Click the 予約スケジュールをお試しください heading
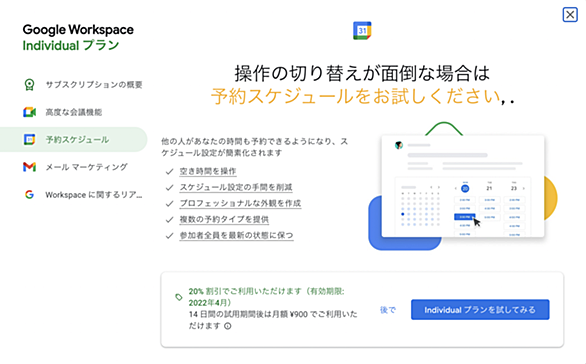Screen dimensions: 586x364 pyautogui.click(x=355, y=96)
